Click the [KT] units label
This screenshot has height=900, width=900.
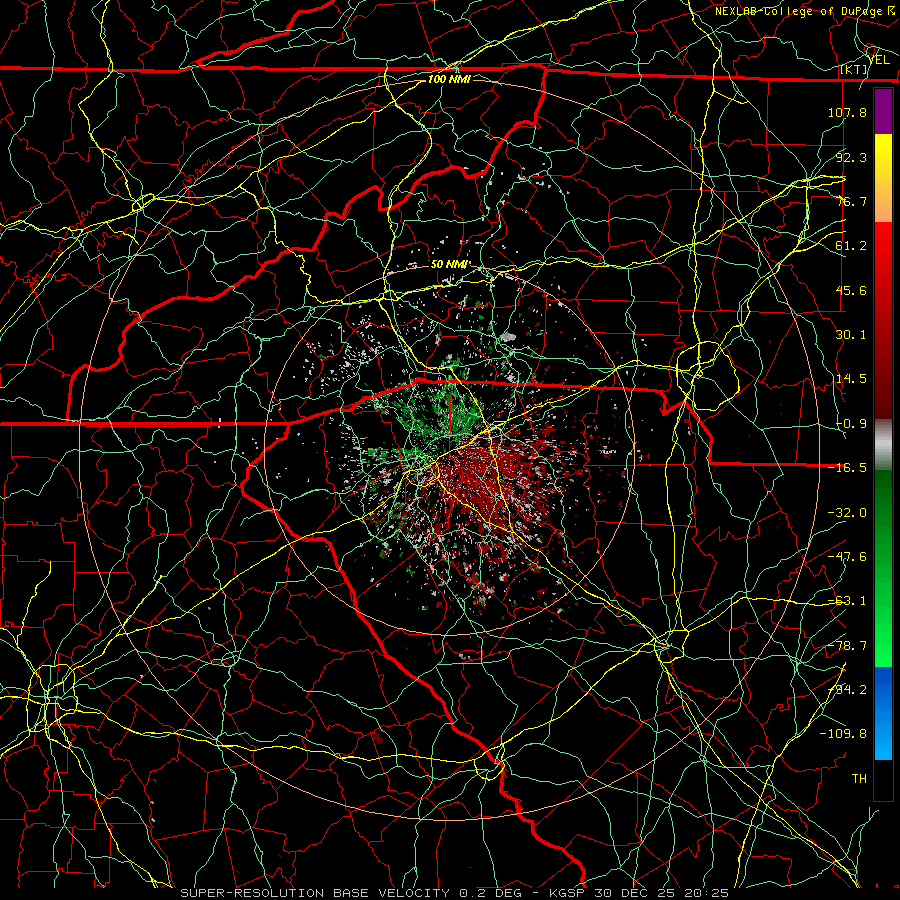854,70
